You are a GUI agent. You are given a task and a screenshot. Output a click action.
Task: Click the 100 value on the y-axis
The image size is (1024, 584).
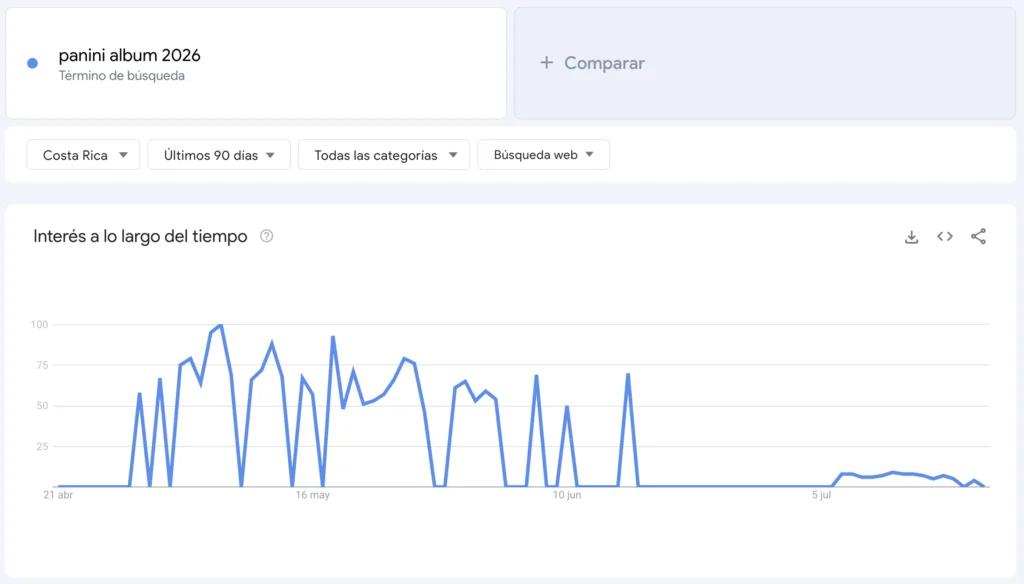tap(39, 325)
